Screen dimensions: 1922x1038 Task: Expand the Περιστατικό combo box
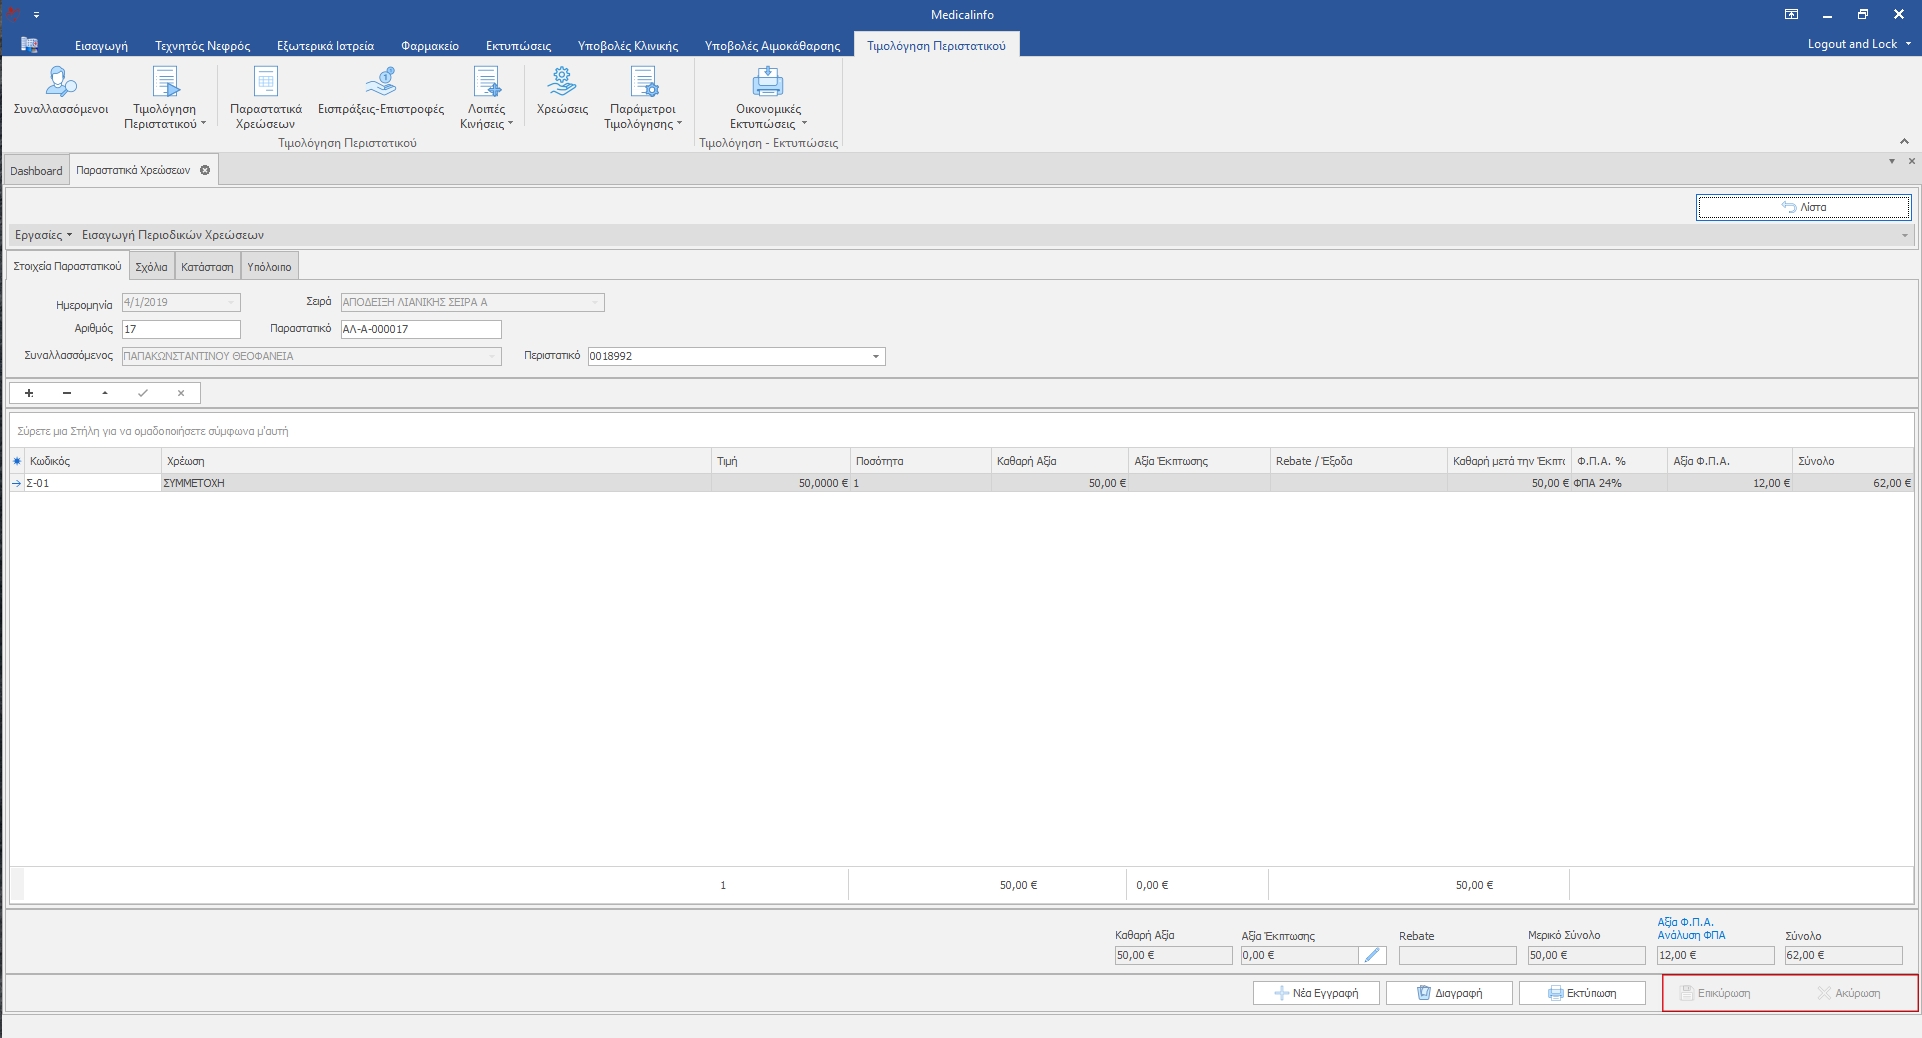876,357
